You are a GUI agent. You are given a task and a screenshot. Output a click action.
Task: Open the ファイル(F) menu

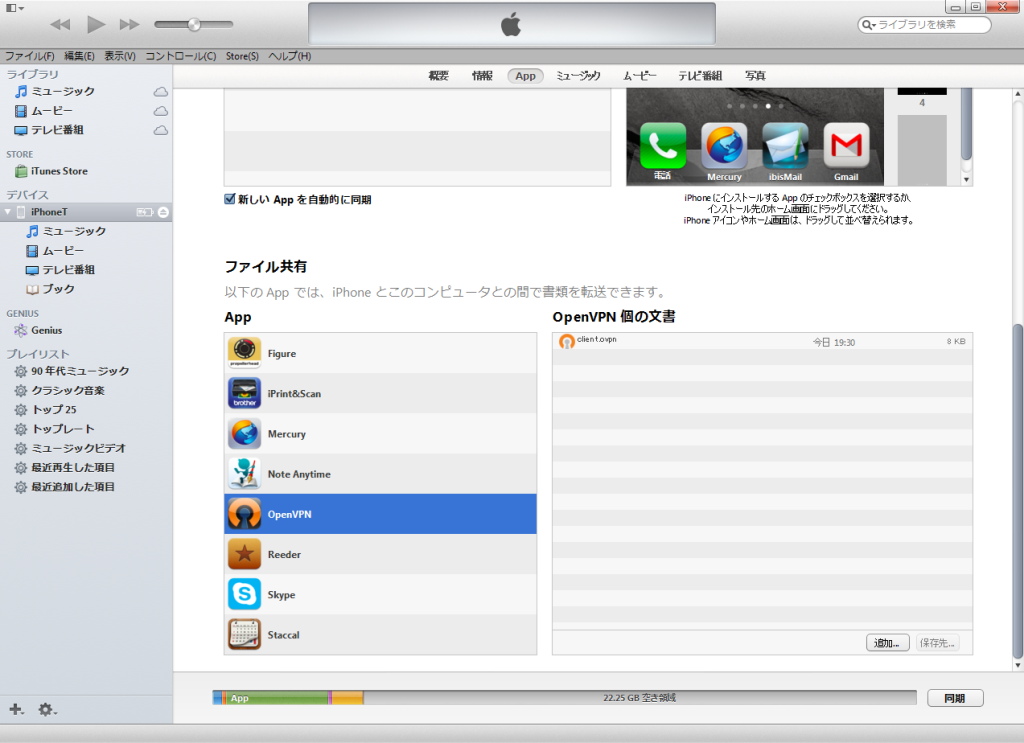click(x=29, y=56)
